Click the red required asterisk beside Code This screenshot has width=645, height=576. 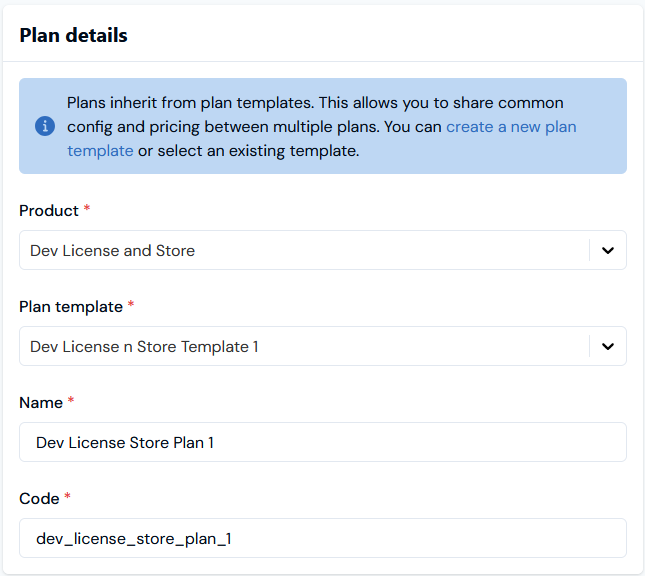point(67,496)
